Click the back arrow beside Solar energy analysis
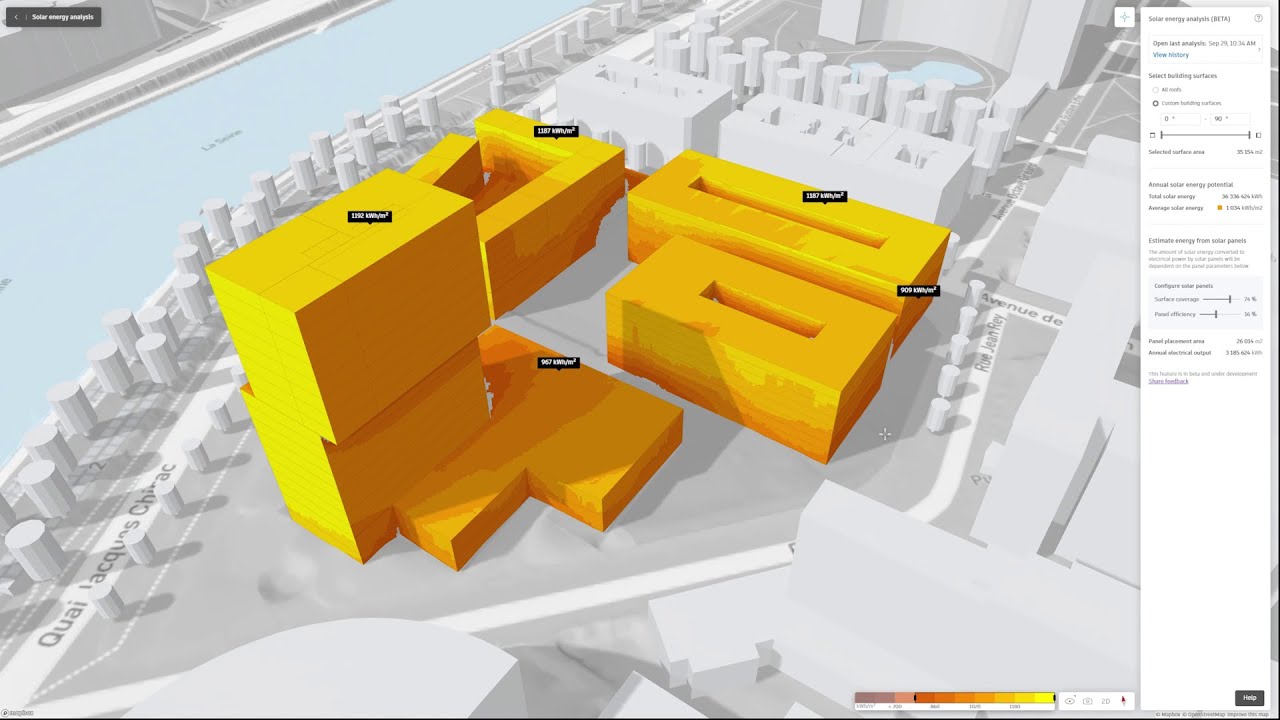 pos(16,16)
